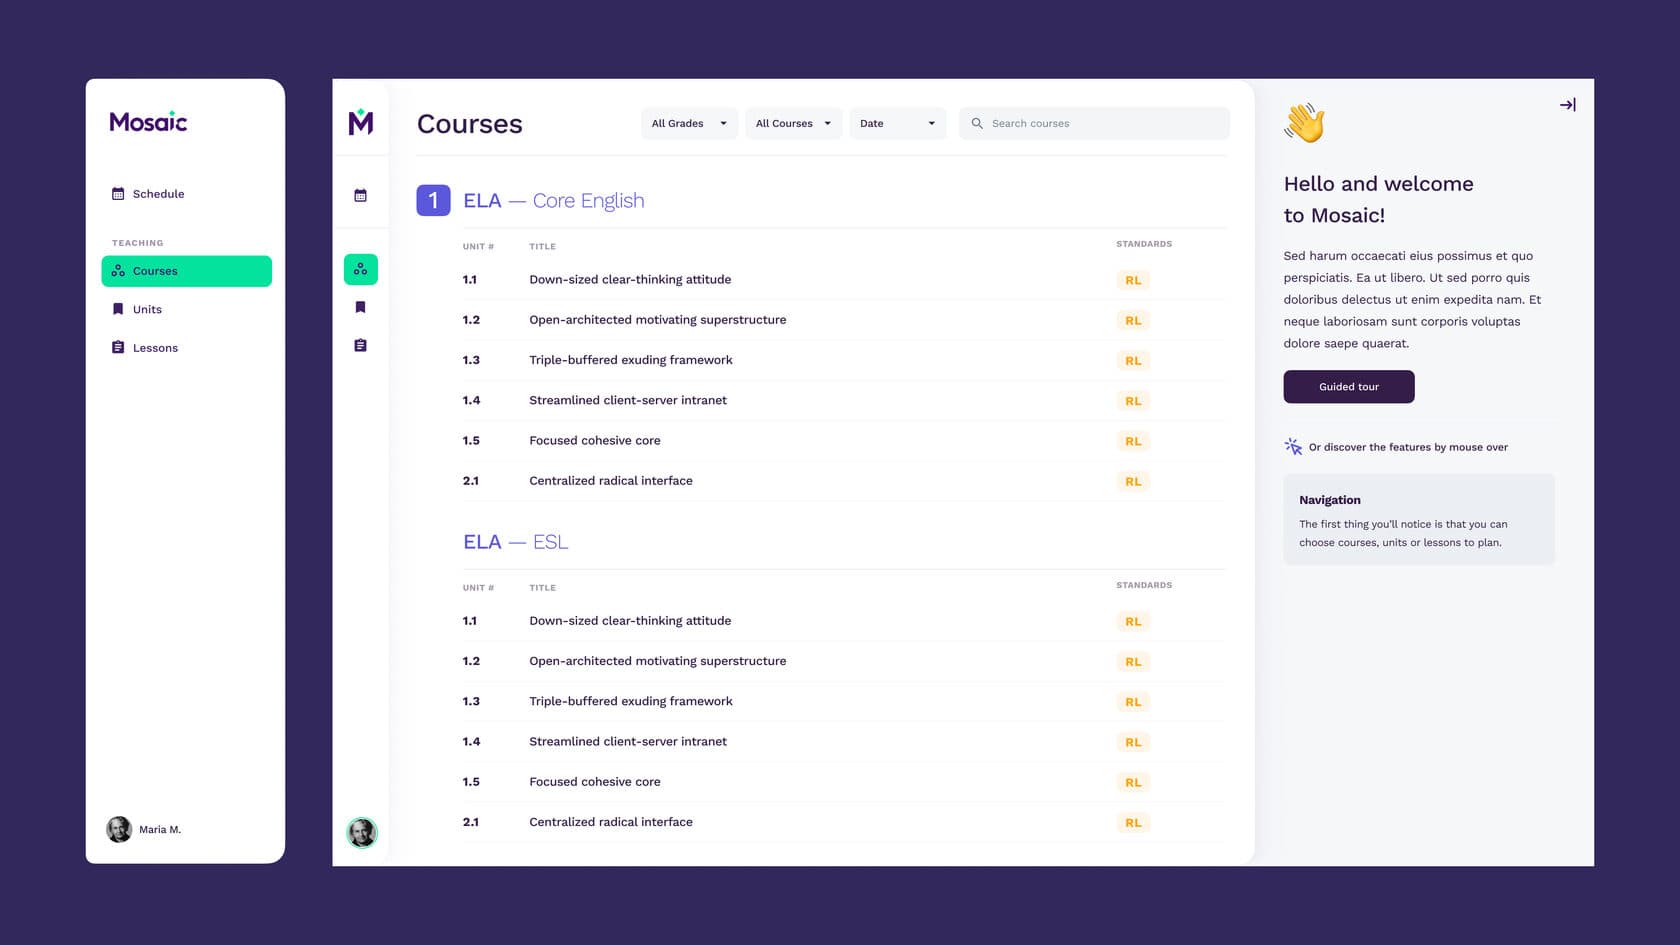1680x945 pixels.
Task: Open the All Courses filter dropdown
Action: (x=793, y=124)
